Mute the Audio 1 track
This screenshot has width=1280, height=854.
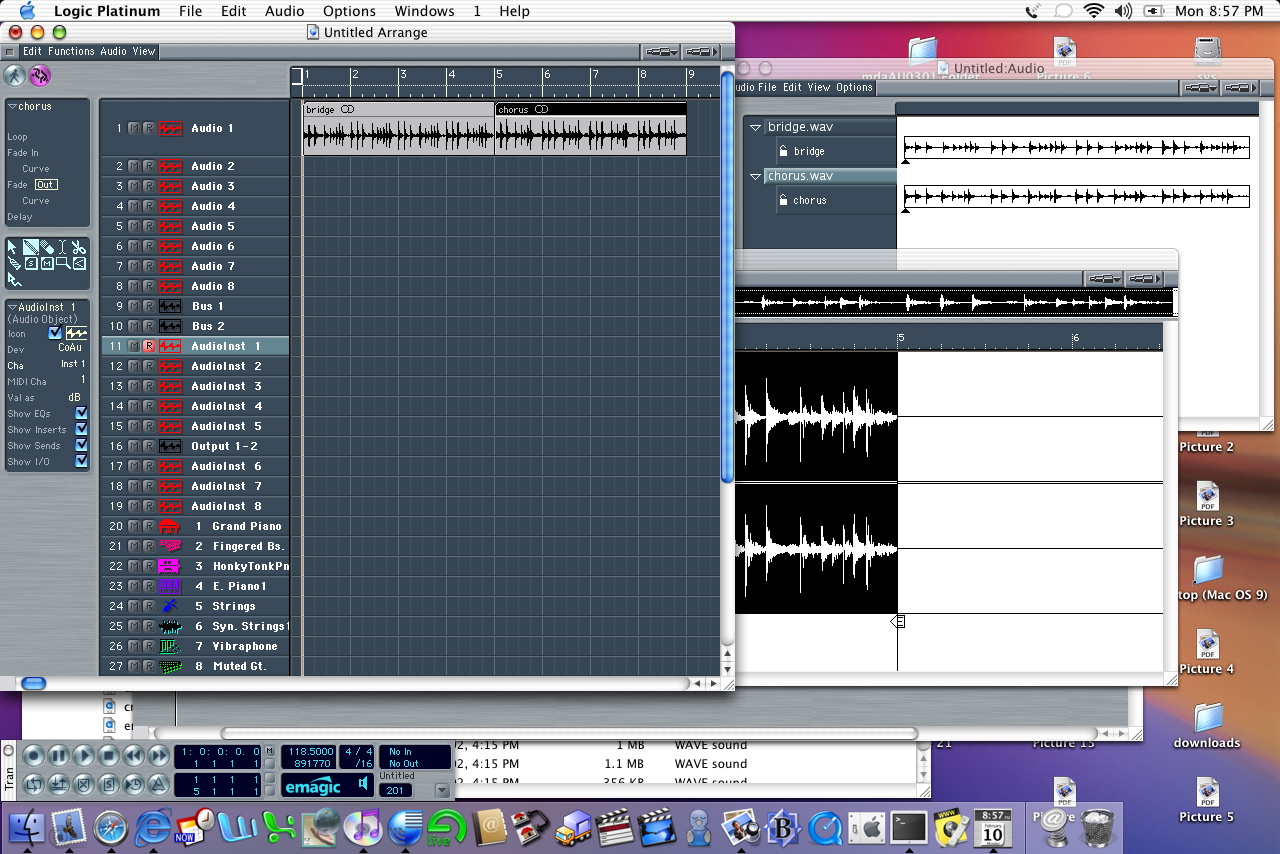134,128
